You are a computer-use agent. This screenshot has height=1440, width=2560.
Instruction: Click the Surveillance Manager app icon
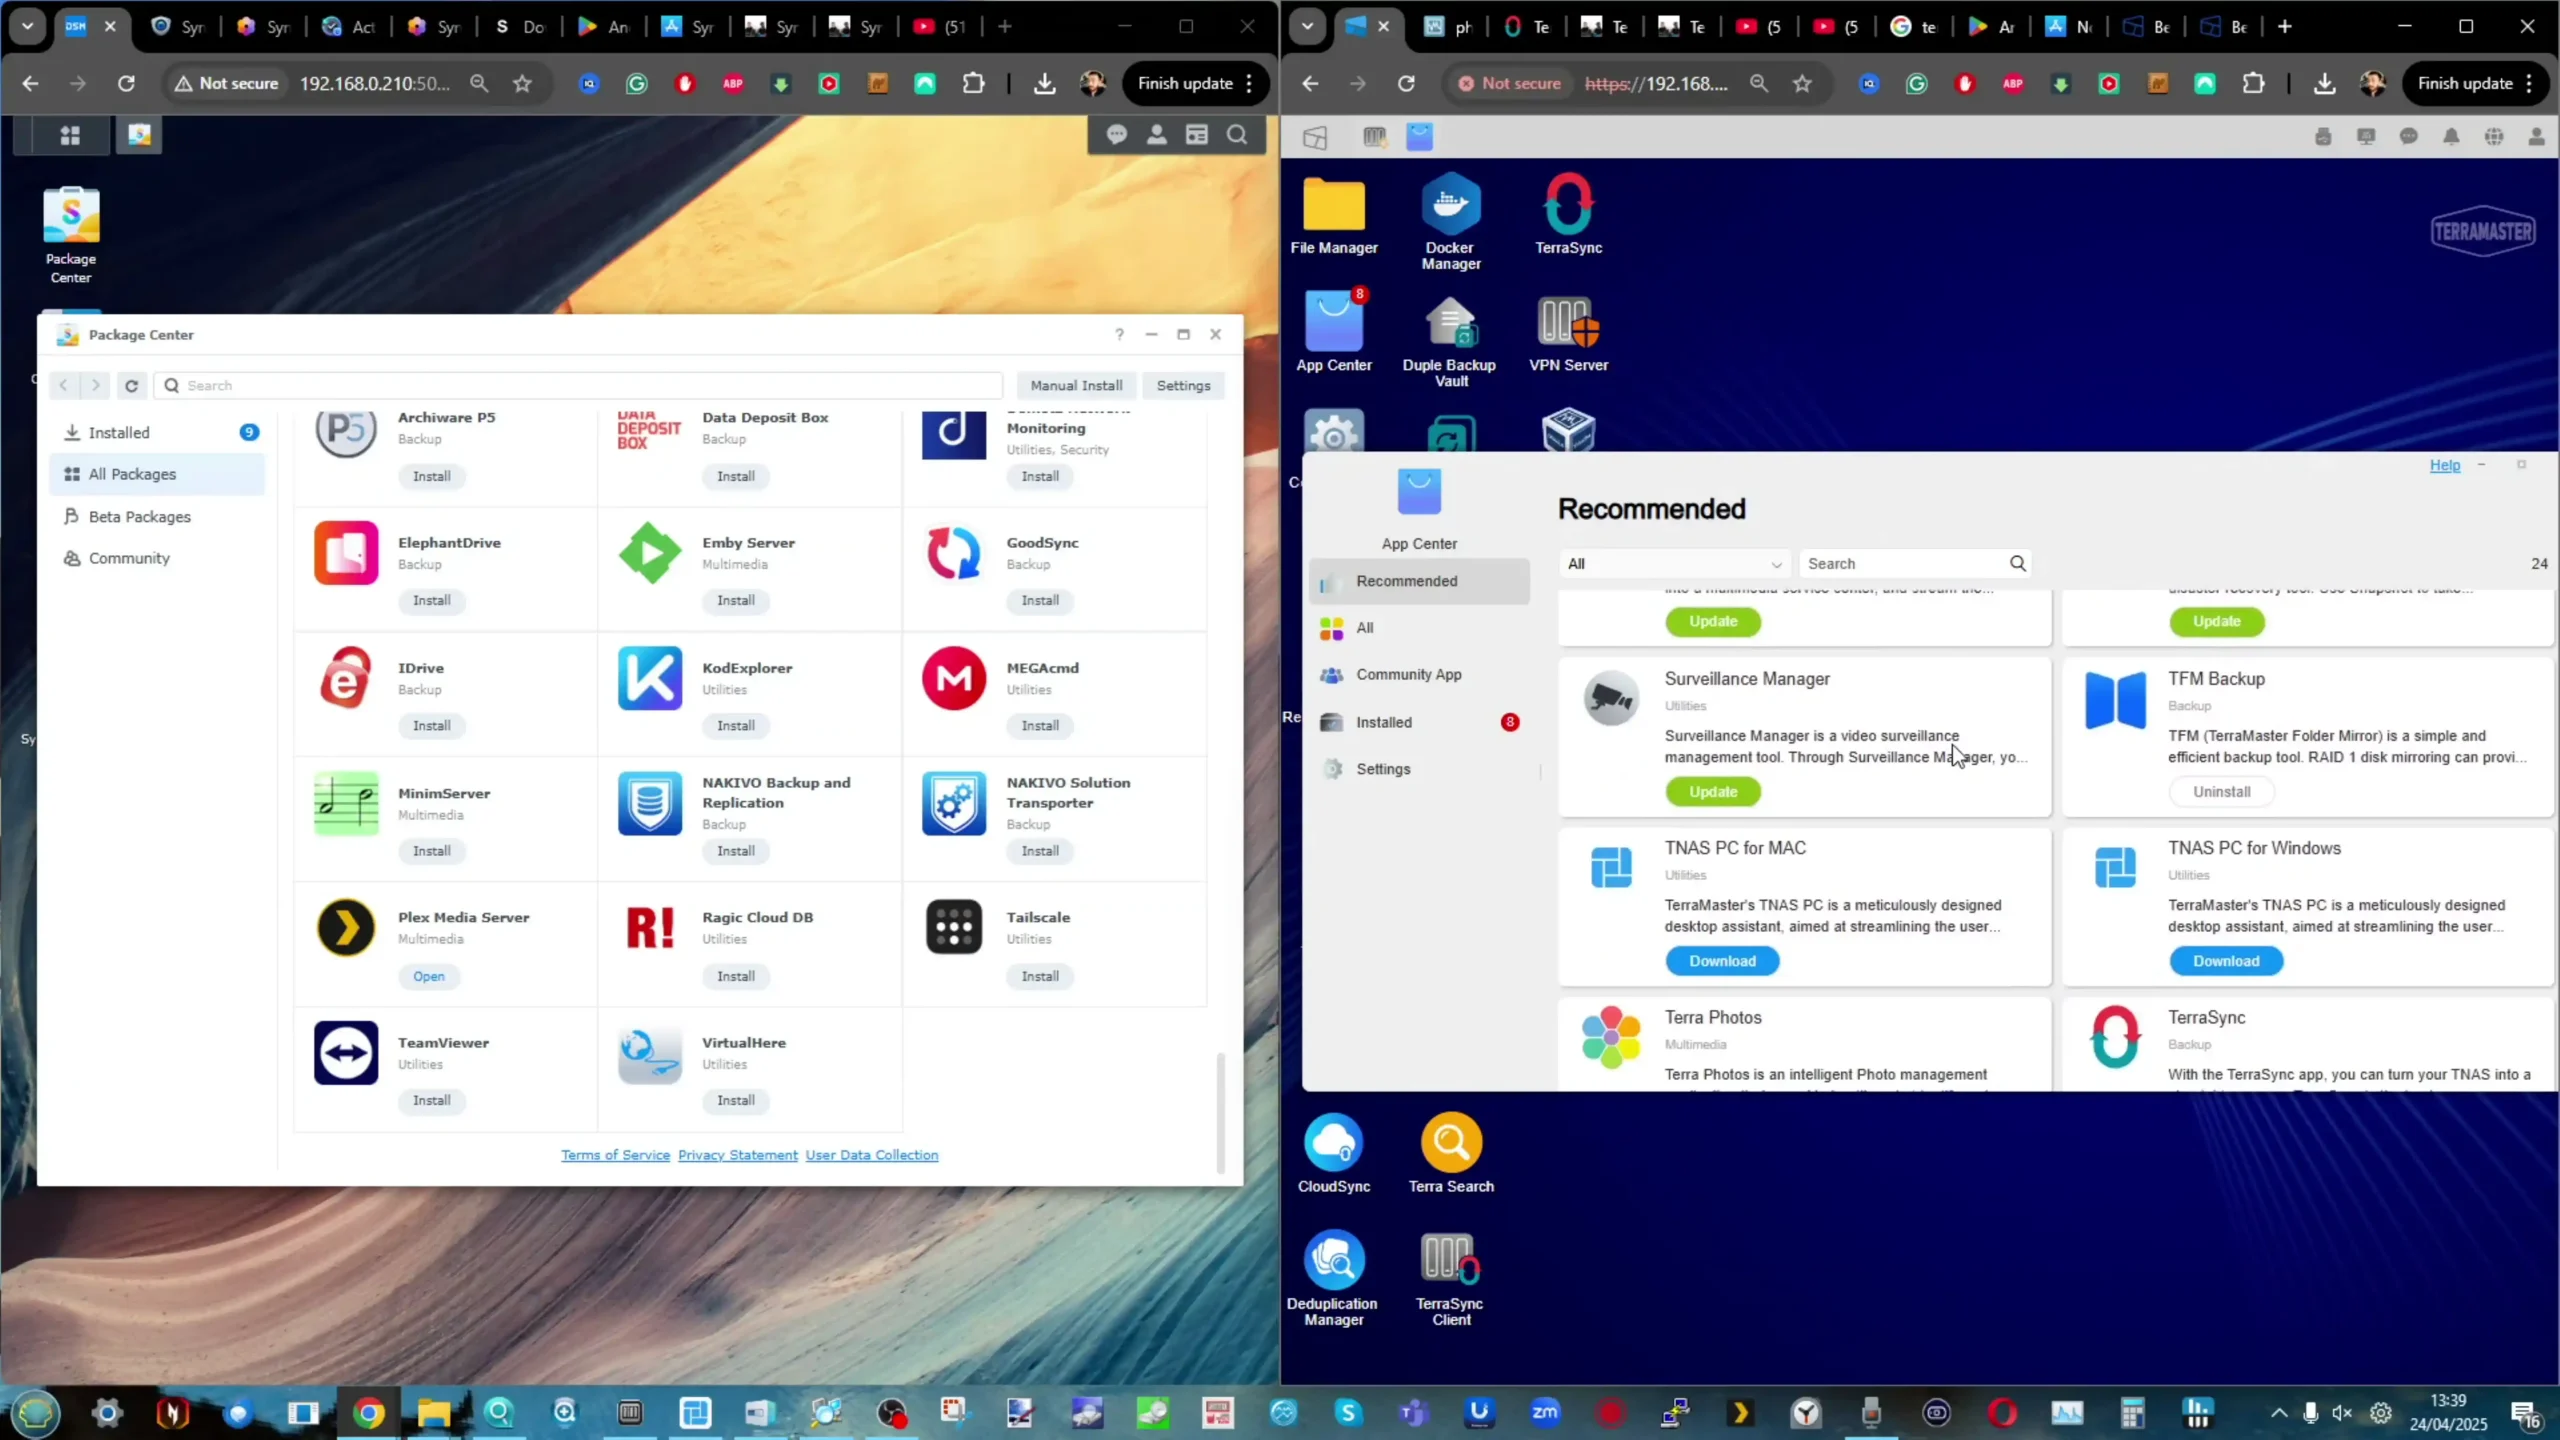pos(1611,698)
